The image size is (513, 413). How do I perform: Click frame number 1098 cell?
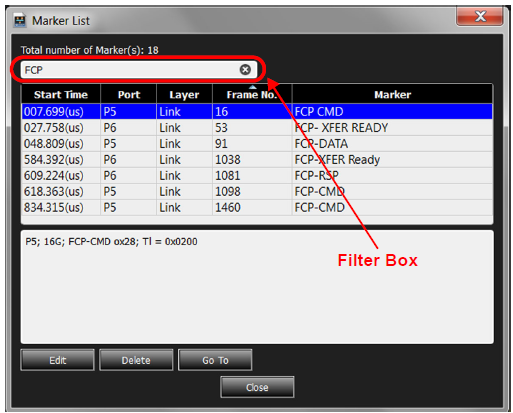coord(252,192)
